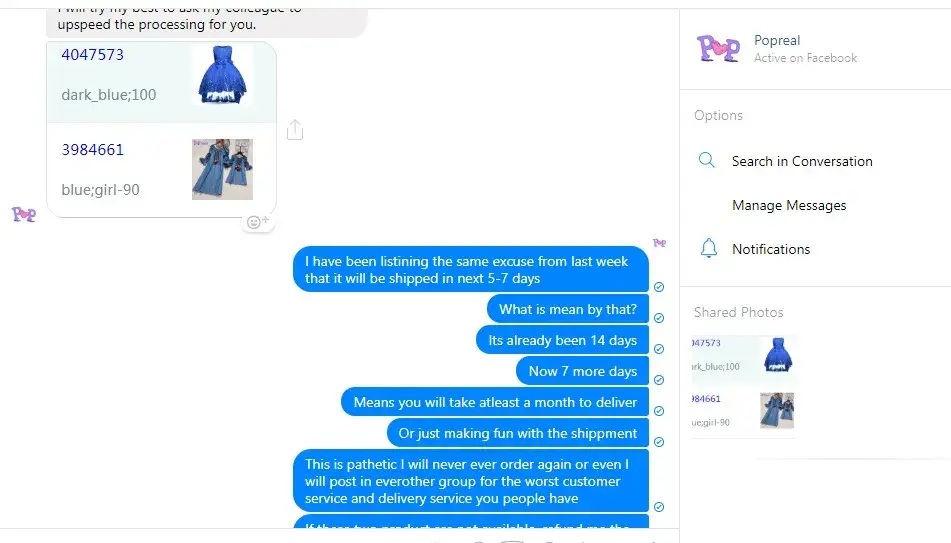Select Search in Conversation option

point(802,161)
